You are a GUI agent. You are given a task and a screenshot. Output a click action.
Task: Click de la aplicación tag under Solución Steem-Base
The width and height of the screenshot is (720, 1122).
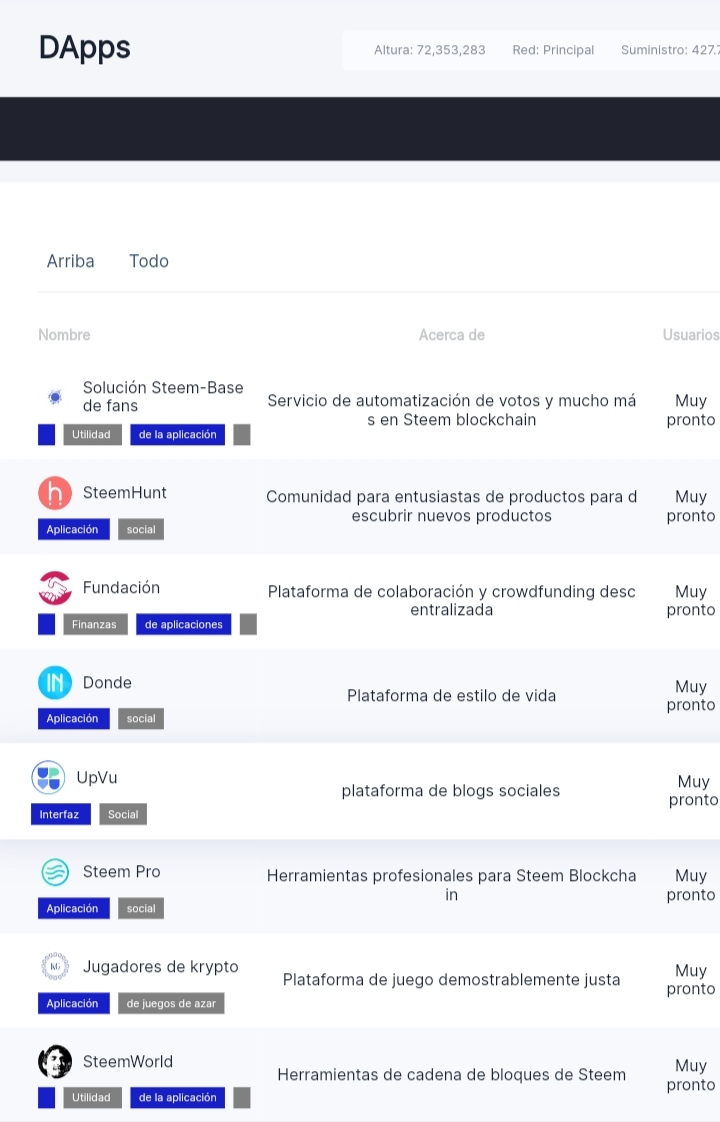pyautogui.click(x=177, y=435)
